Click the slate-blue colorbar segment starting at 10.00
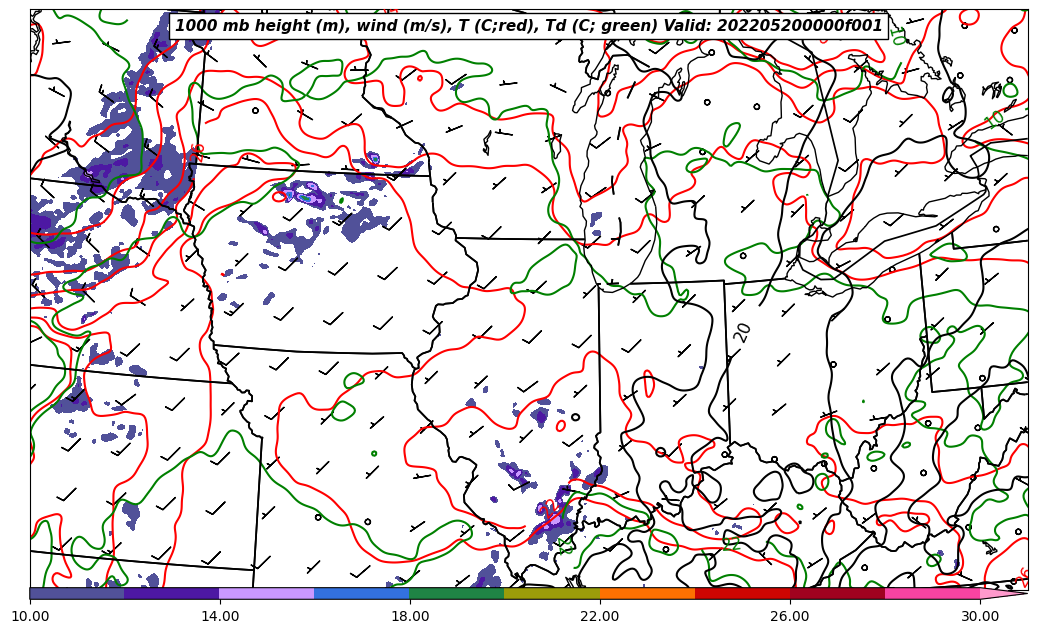This screenshot has height=633, width=1037. click(77, 593)
